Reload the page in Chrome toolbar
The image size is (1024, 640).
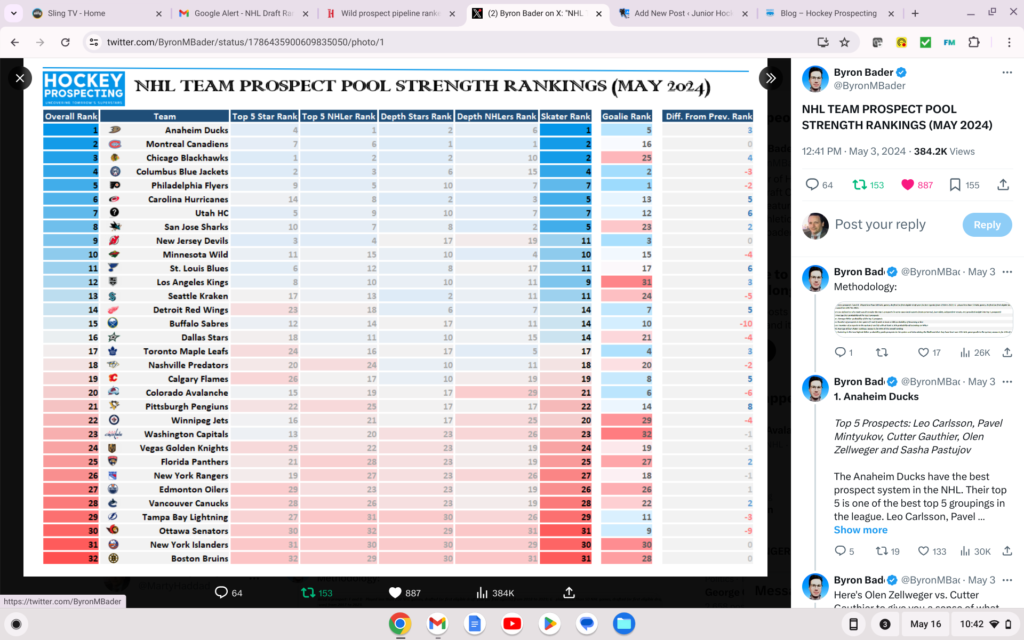(x=65, y=42)
